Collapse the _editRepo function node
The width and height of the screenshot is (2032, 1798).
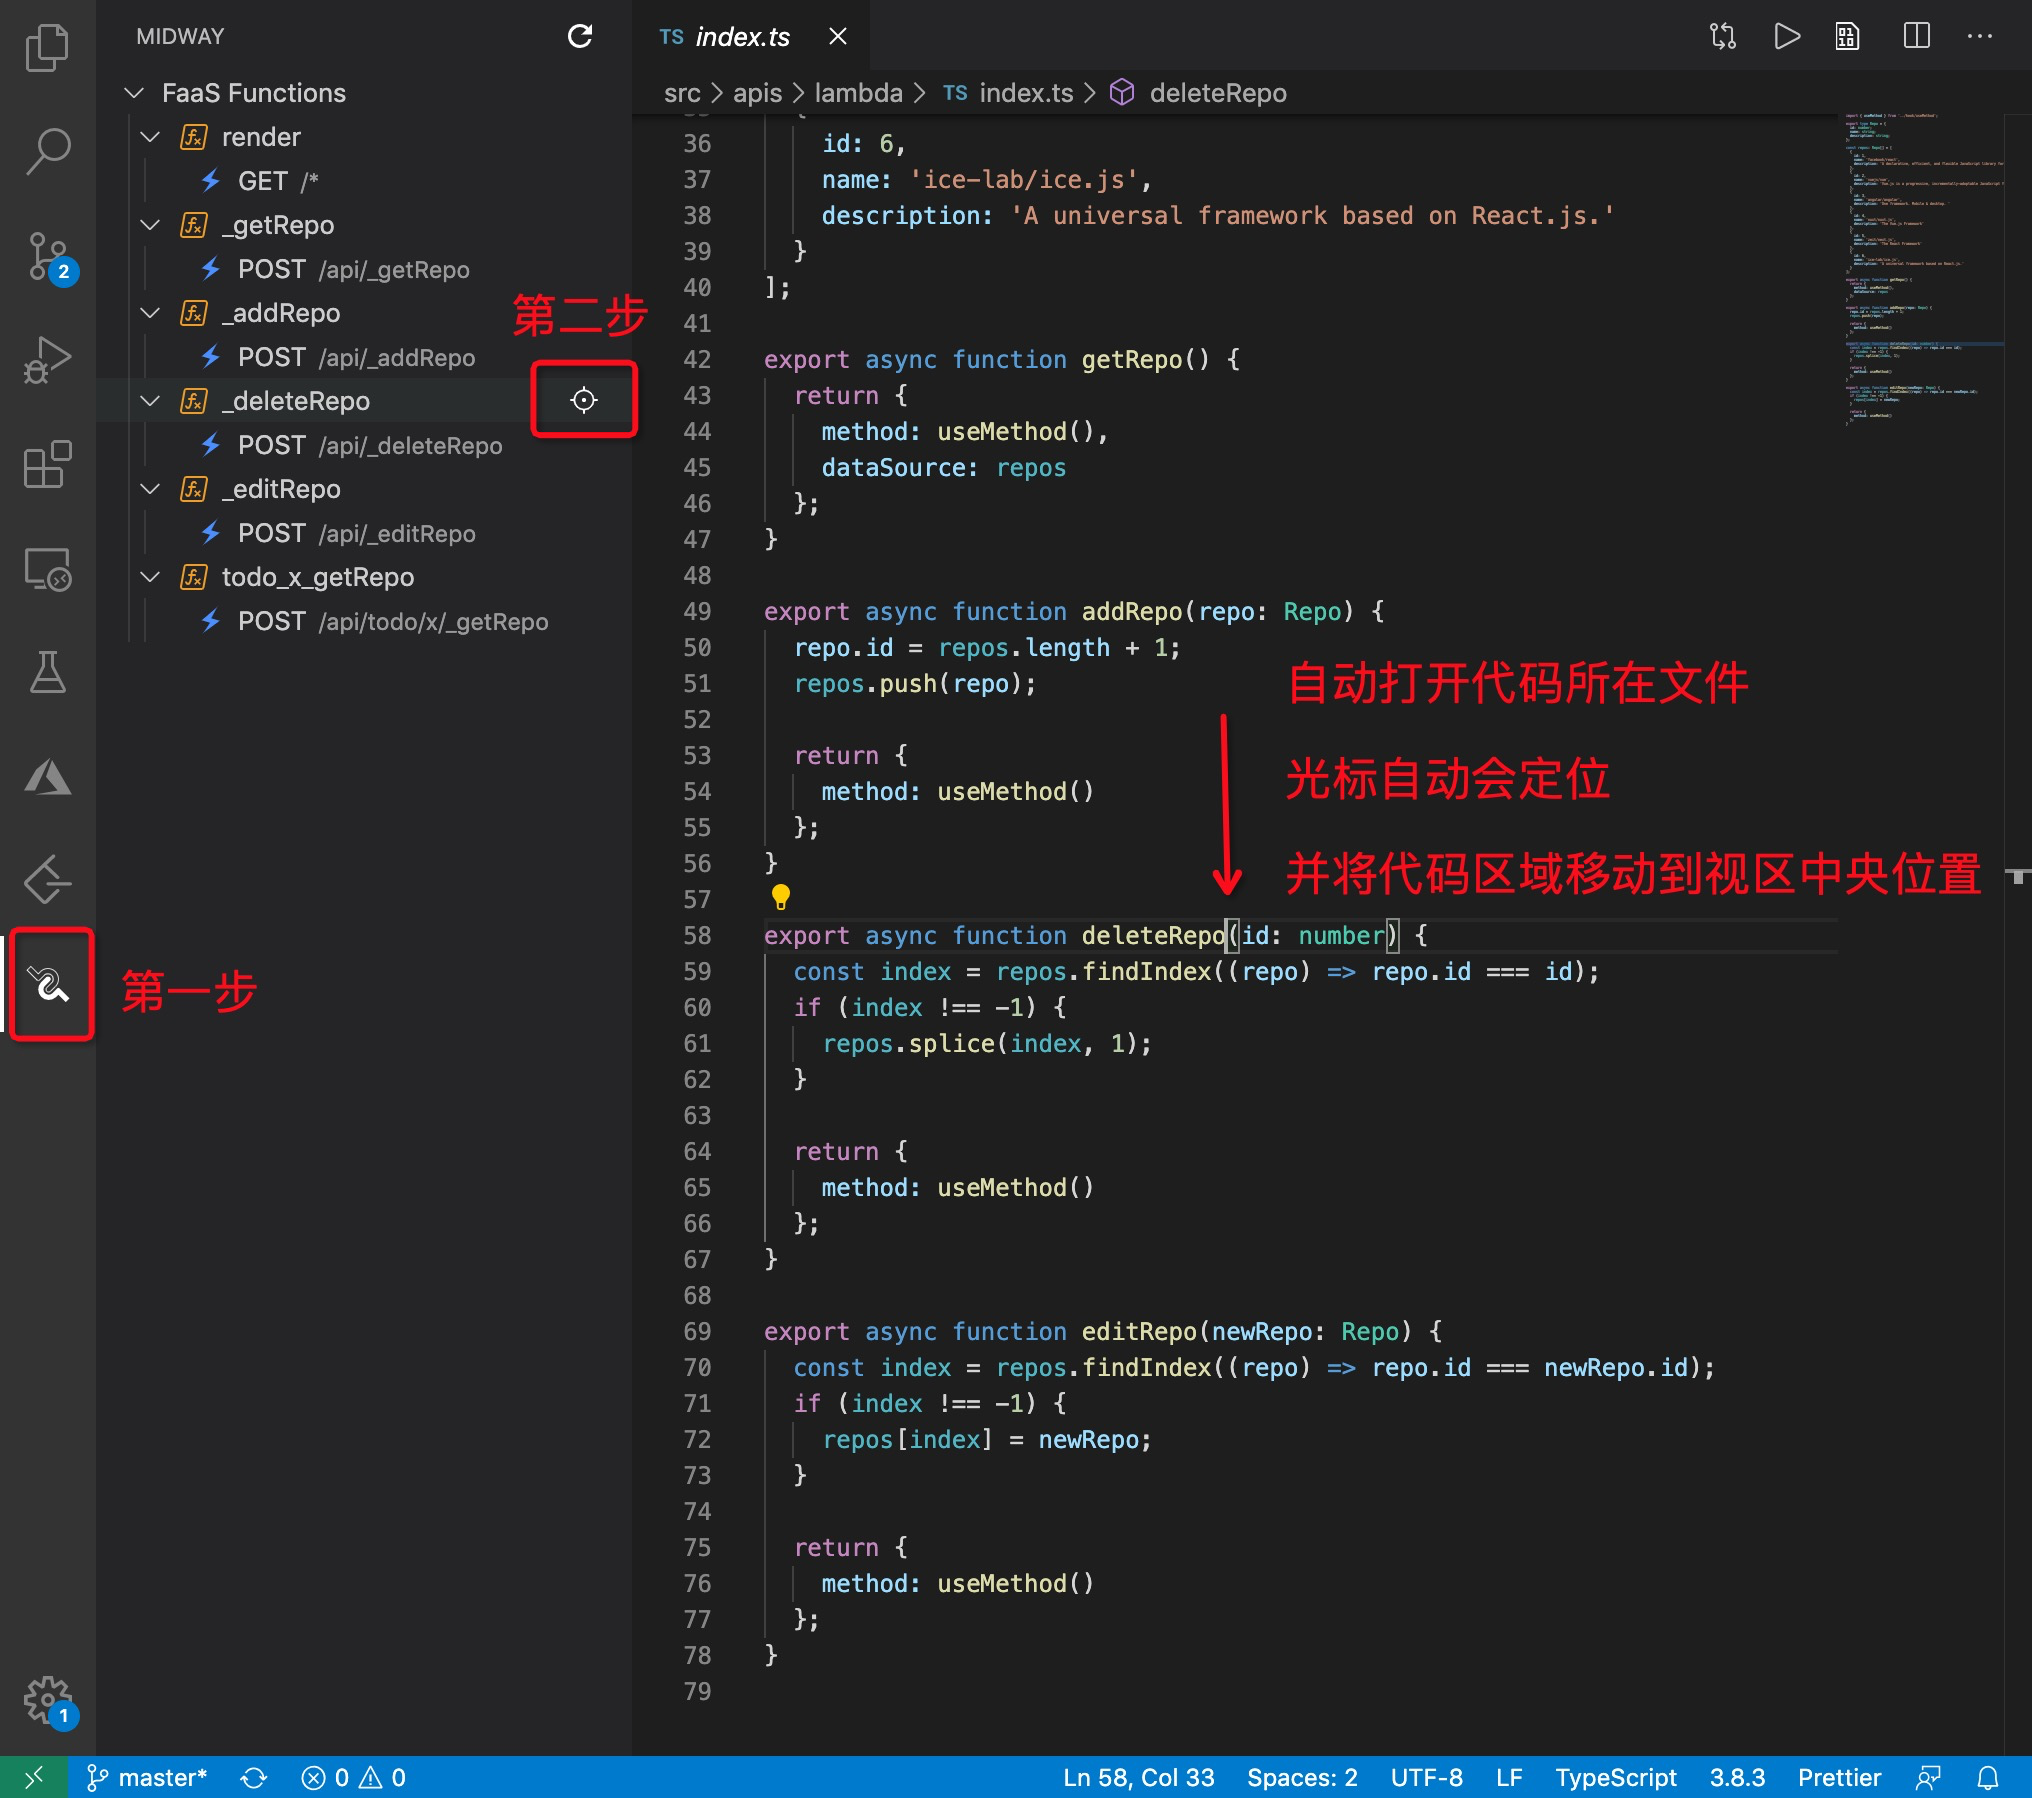point(151,489)
